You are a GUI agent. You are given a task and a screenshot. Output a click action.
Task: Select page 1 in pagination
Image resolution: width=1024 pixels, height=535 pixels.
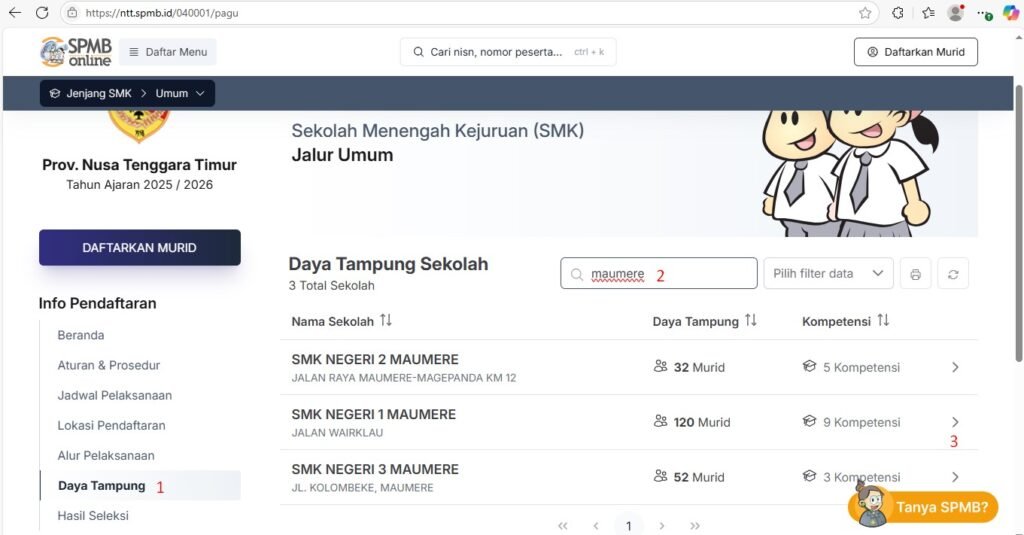(x=628, y=525)
